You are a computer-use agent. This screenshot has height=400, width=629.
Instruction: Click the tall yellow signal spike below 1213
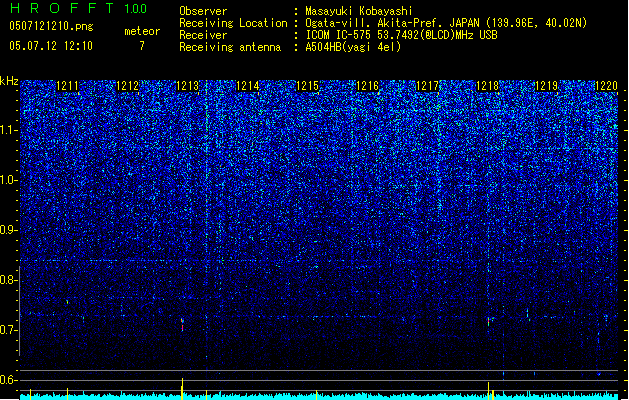182,388
